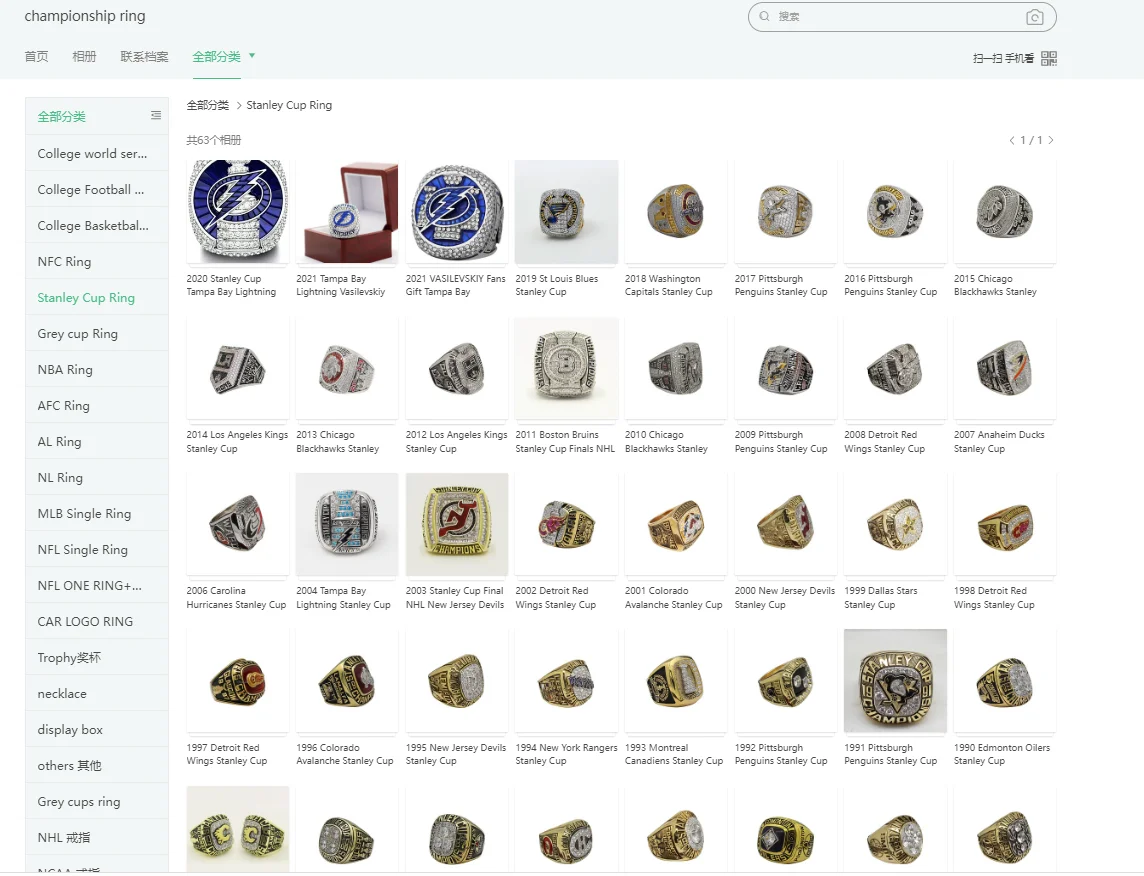Open the NFL Single Ring category
1144x876 pixels.
pyautogui.click(x=97, y=549)
